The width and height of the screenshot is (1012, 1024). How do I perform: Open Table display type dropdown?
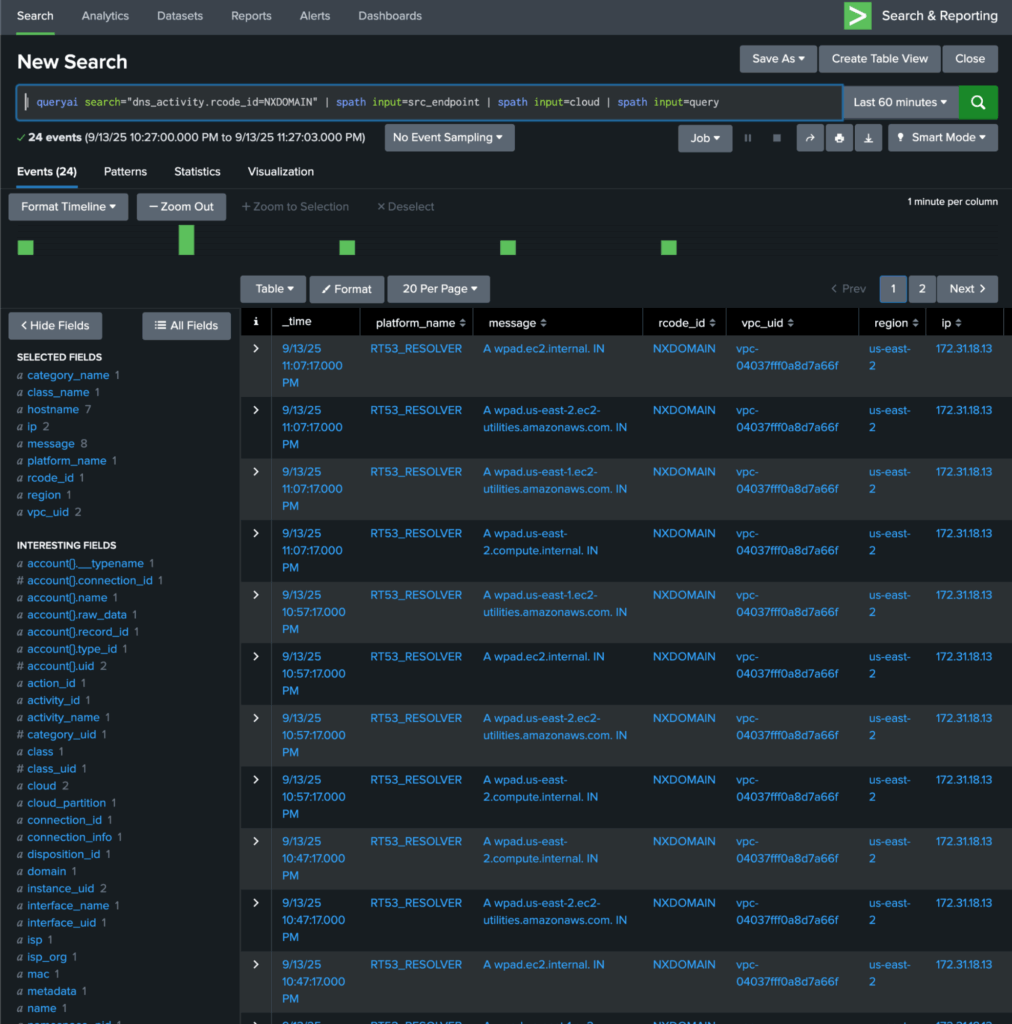(274, 289)
